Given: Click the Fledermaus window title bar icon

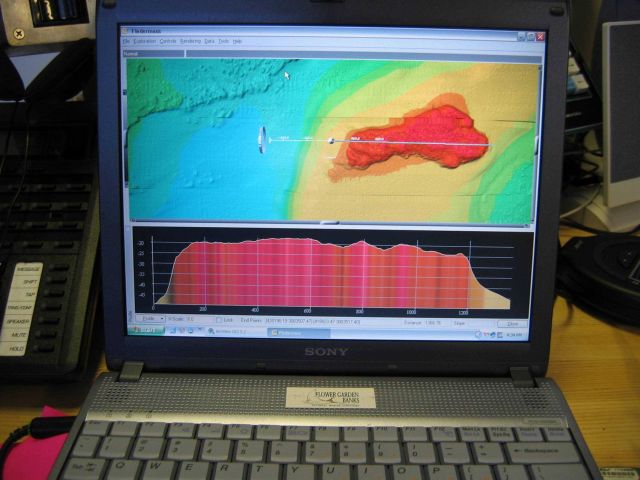Looking at the screenshot, I should [x=126, y=31].
